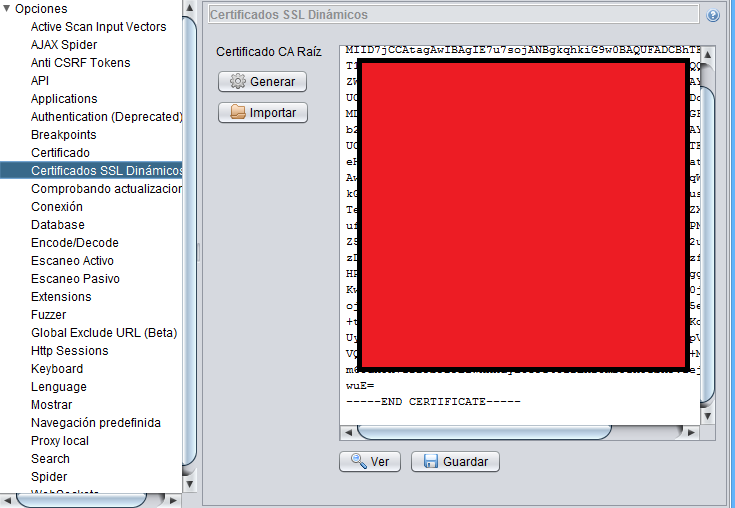Viewport: 735px width, 508px height.
Task: Select Certificados SSL Dinámicos entry
Action: point(91,170)
